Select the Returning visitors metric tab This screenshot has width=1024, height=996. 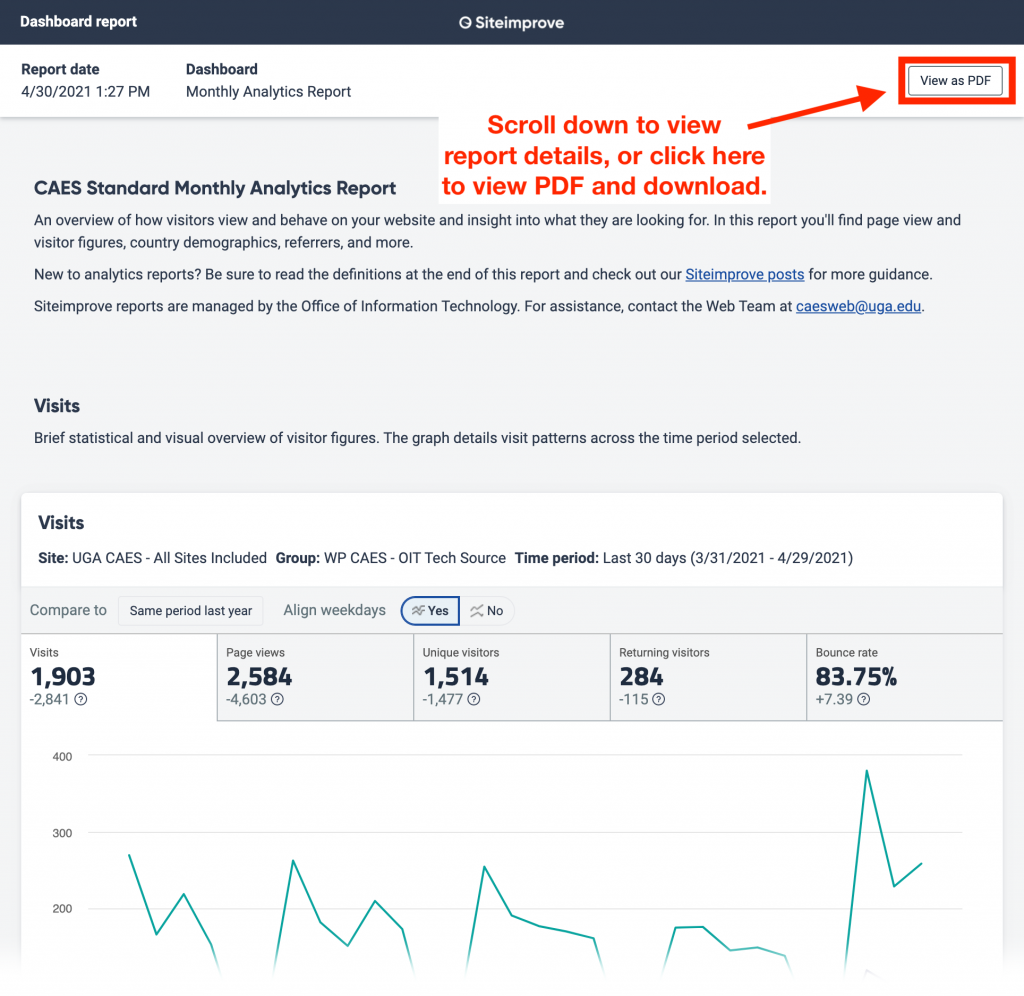click(x=709, y=677)
